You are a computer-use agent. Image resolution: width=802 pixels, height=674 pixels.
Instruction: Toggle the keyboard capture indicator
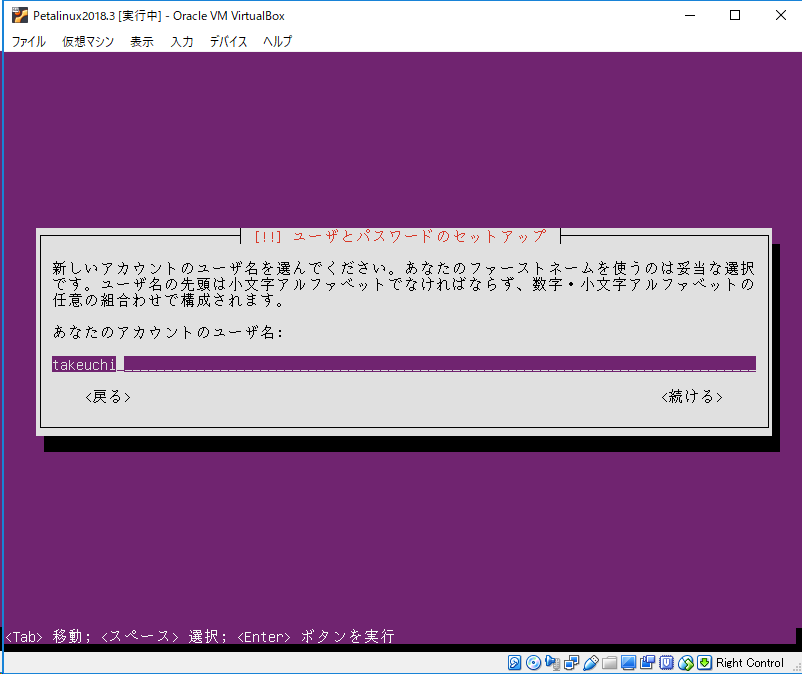tap(703, 662)
